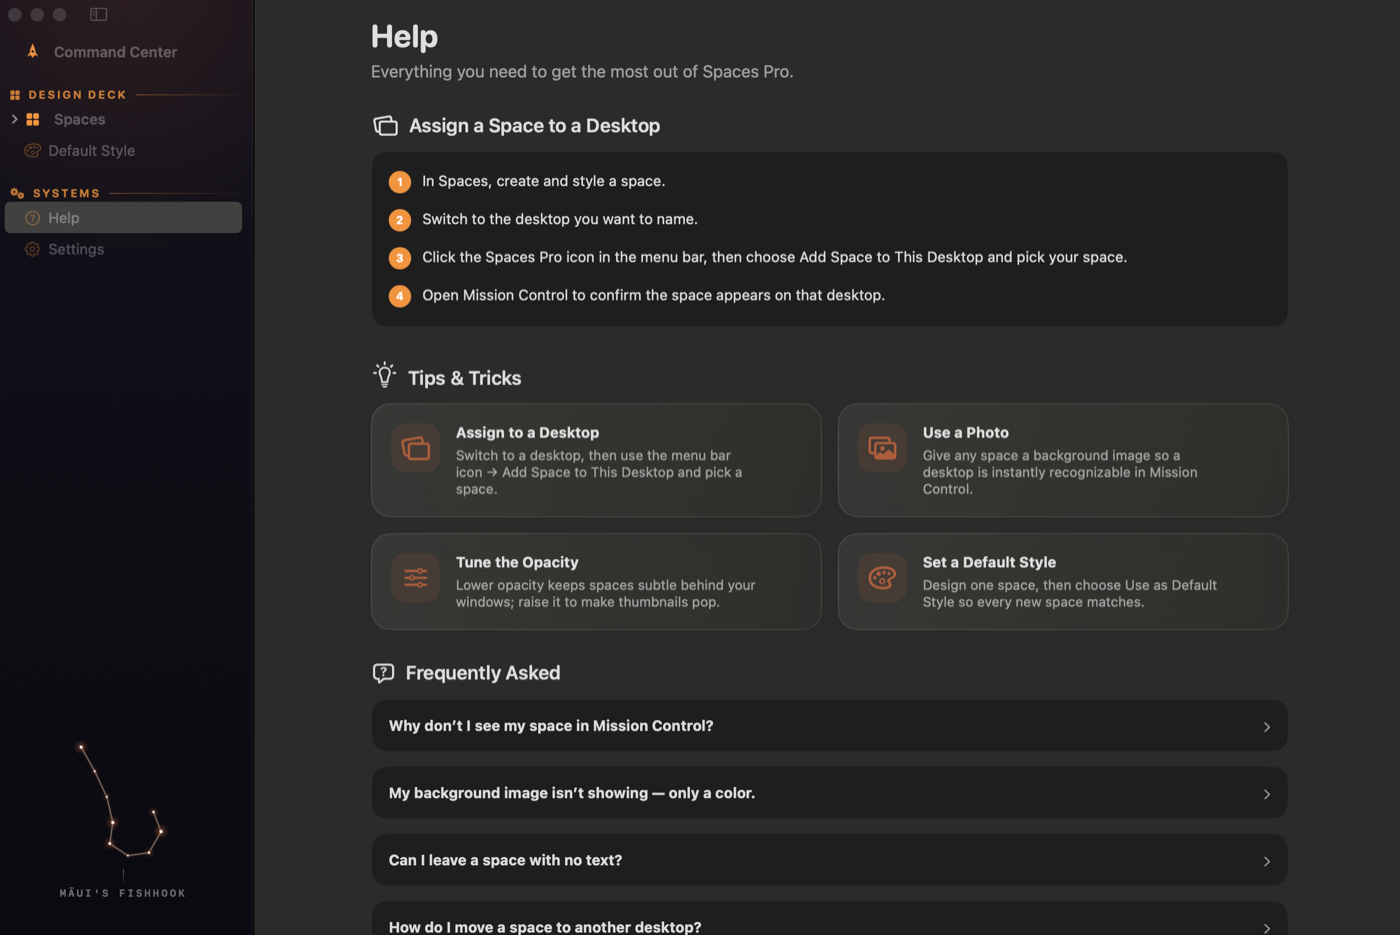Click the Assign to a Desktop card icon
The height and width of the screenshot is (935, 1400).
pos(415,448)
